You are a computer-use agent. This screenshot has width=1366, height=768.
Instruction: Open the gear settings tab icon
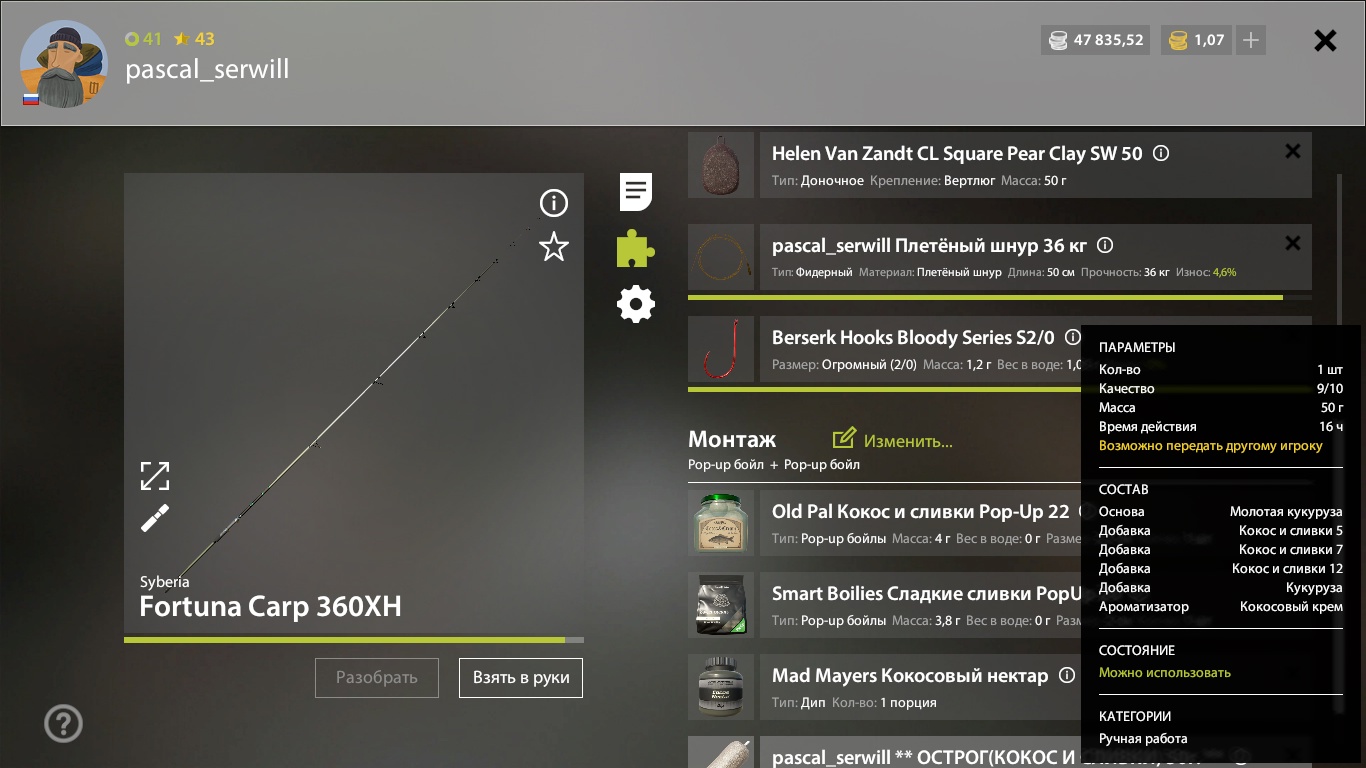coord(636,304)
